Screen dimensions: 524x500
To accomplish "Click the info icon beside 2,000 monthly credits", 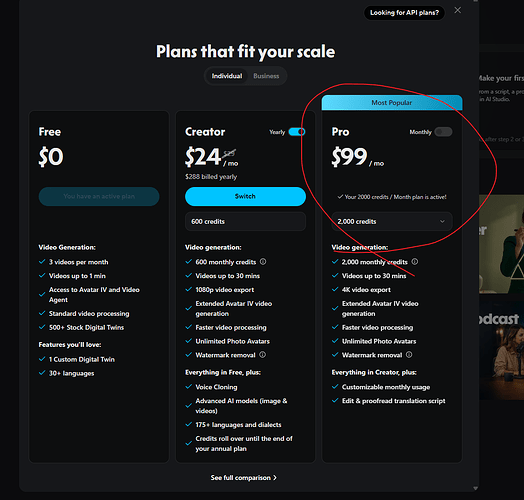I will (415, 262).
